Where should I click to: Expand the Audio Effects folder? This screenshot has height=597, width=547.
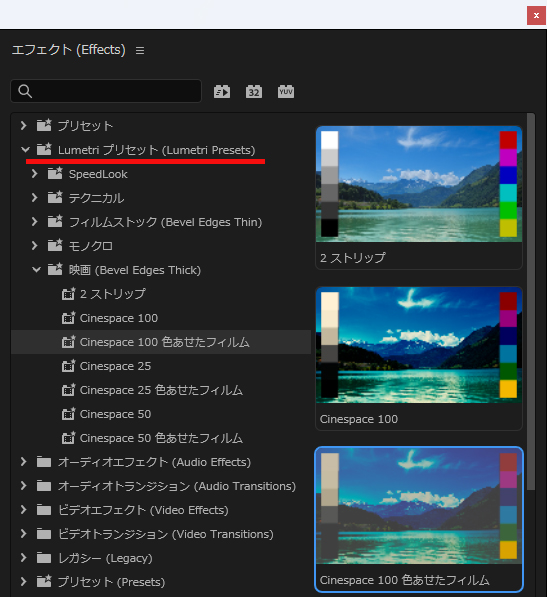[x=24, y=461]
